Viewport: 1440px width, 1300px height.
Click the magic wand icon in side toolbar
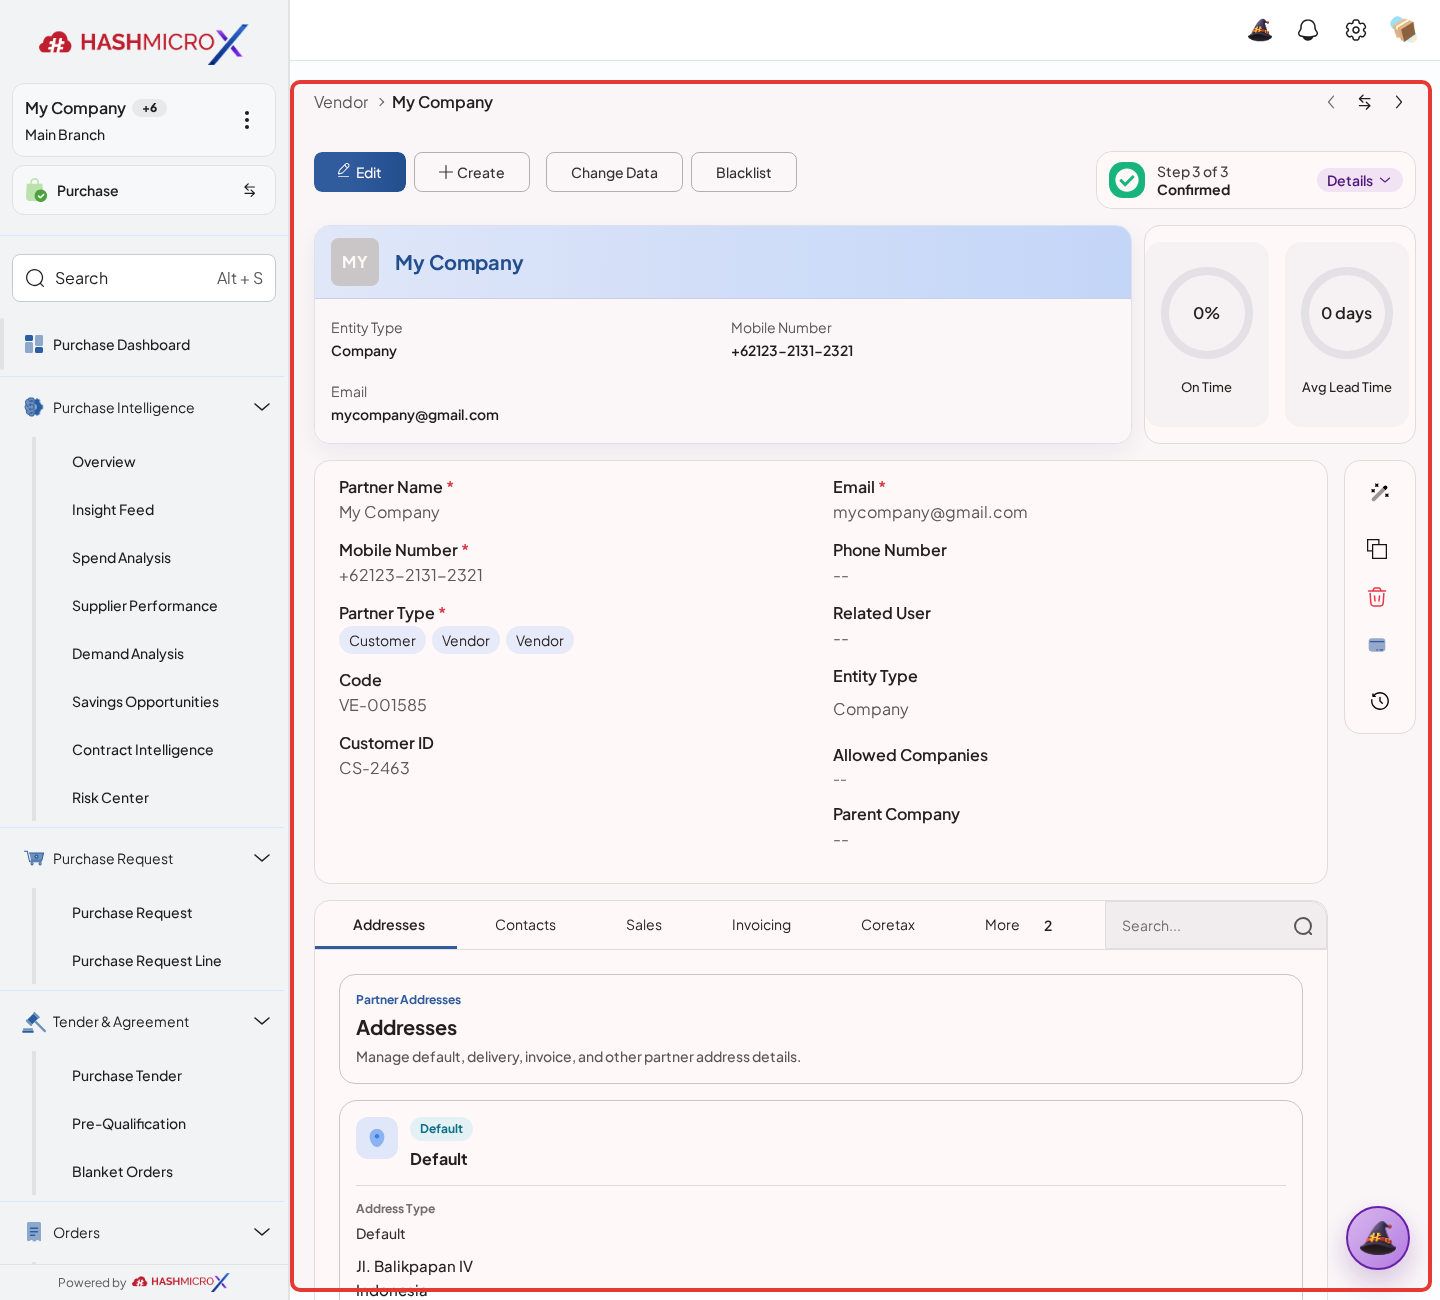click(x=1380, y=492)
